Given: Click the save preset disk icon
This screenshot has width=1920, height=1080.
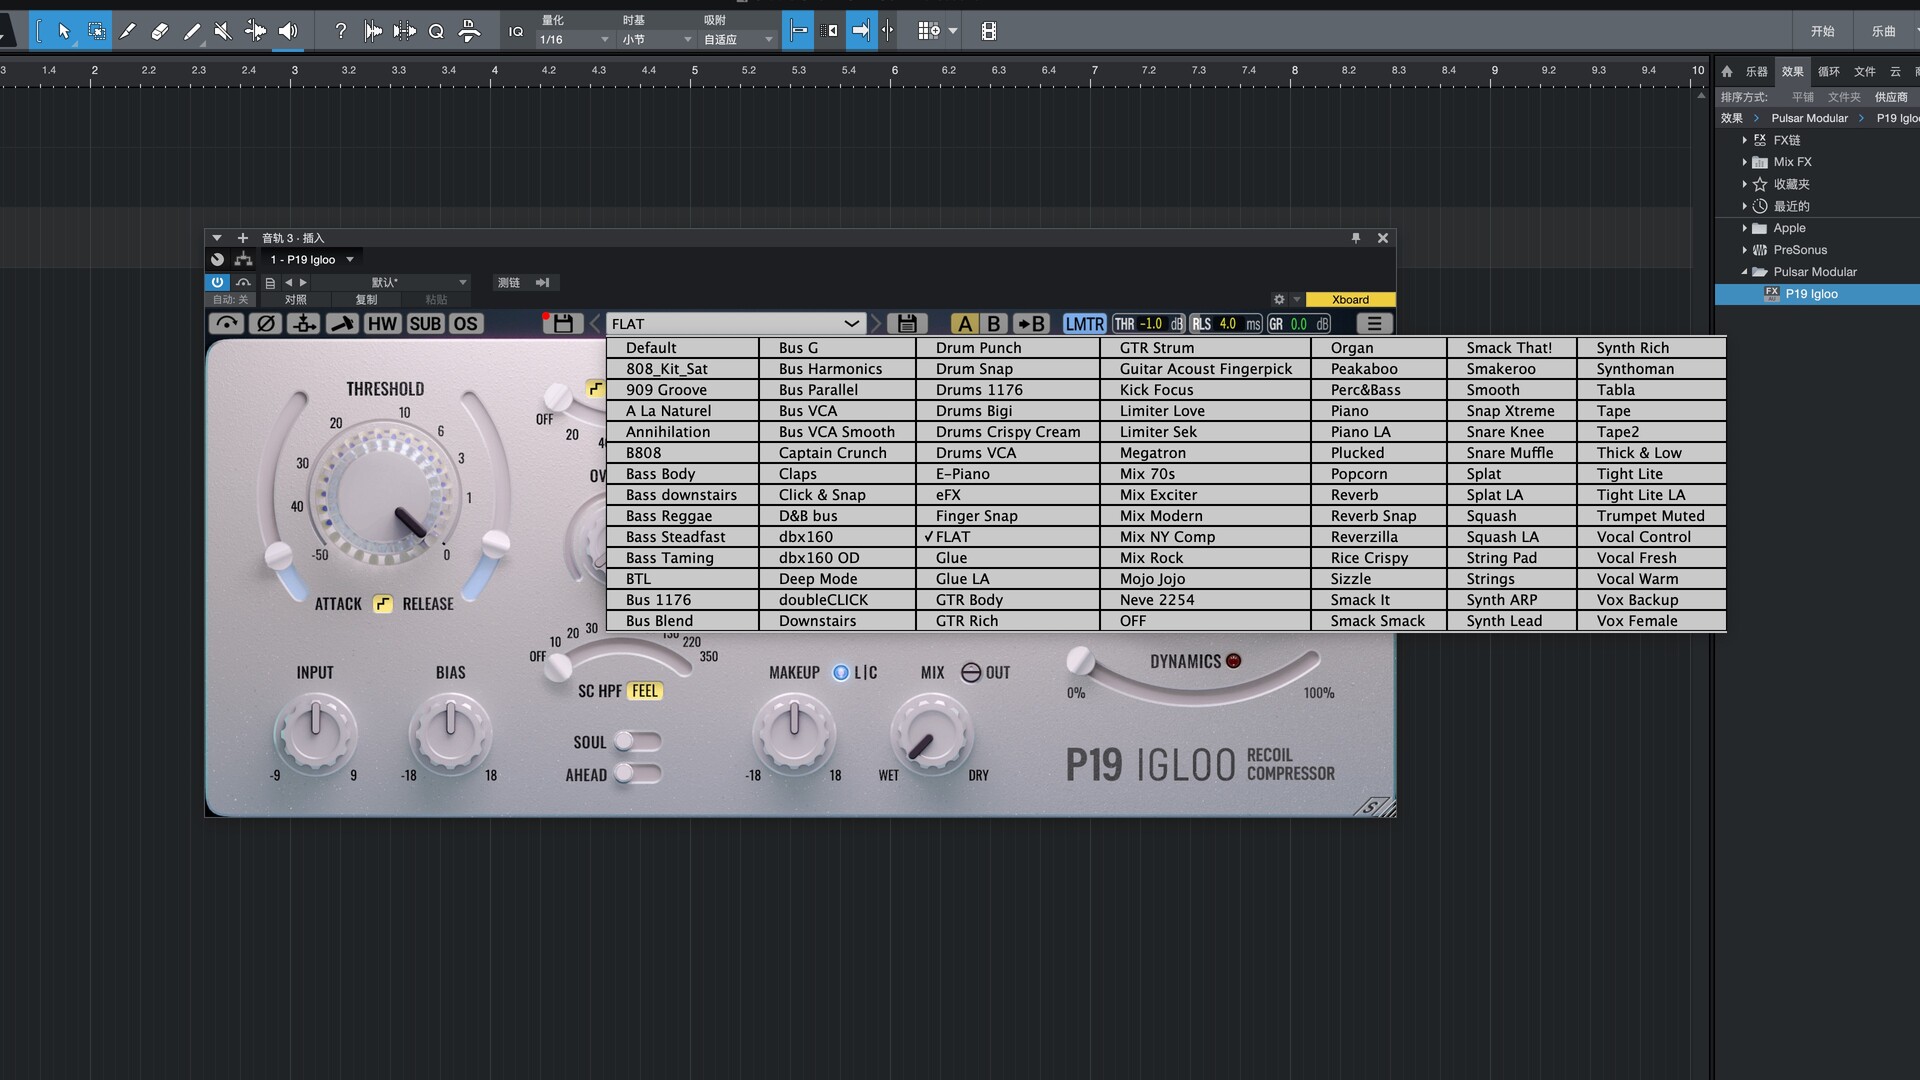Looking at the screenshot, I should click(x=907, y=323).
